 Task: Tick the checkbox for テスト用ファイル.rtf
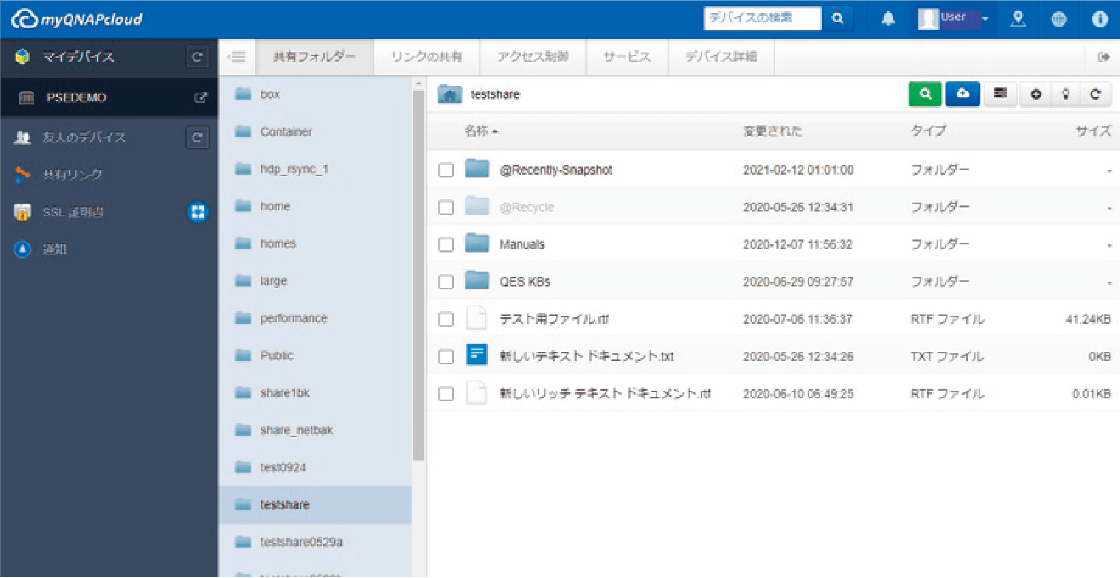click(446, 318)
